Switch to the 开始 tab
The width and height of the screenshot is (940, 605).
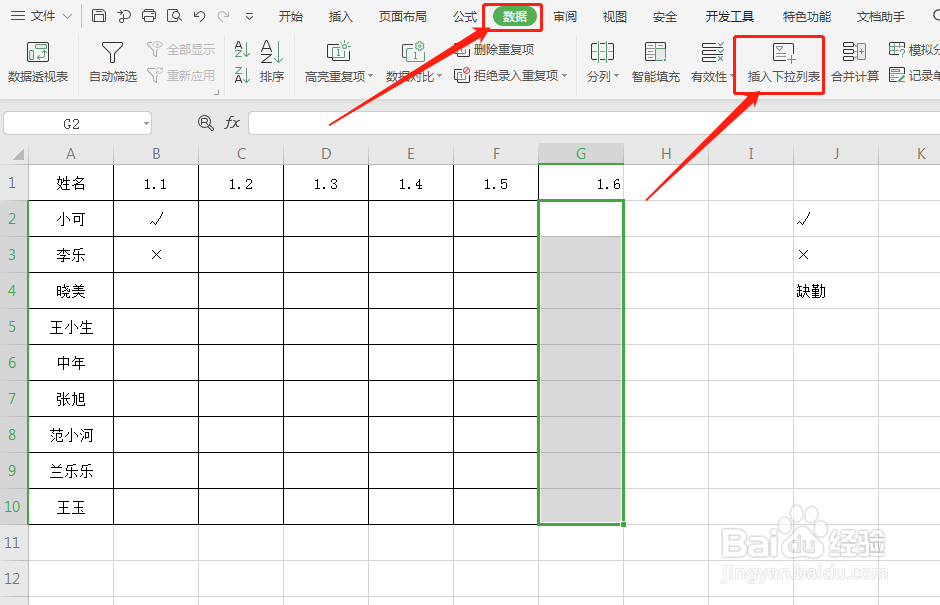click(291, 17)
